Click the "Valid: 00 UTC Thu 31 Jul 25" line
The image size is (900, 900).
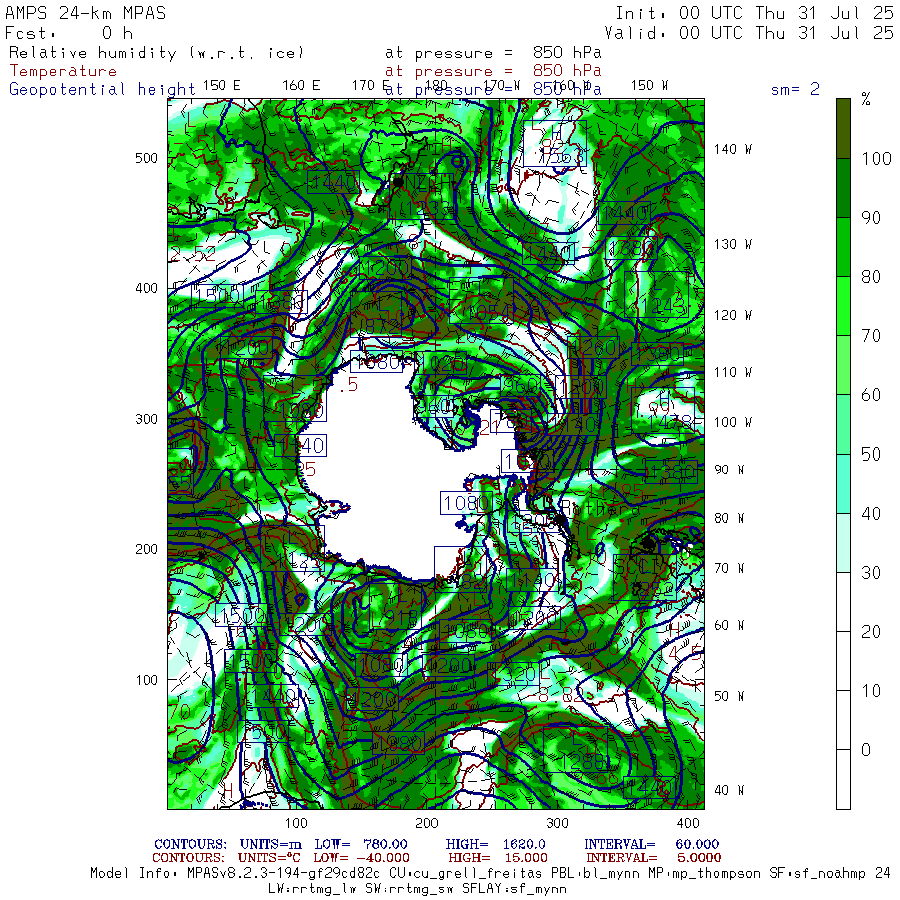click(748, 33)
